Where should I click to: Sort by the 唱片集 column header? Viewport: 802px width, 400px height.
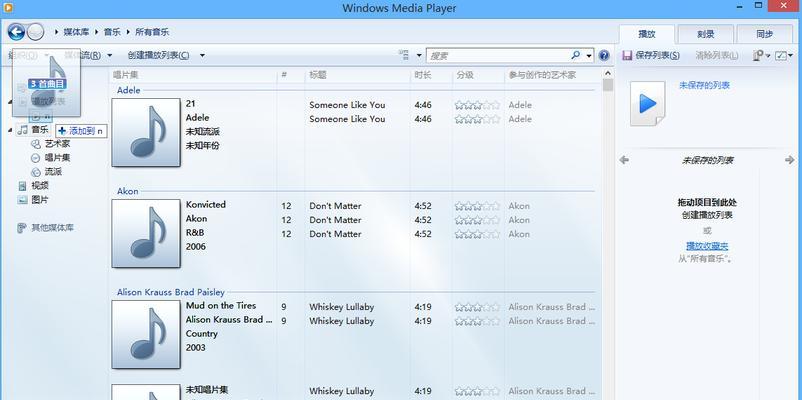click(x=126, y=75)
